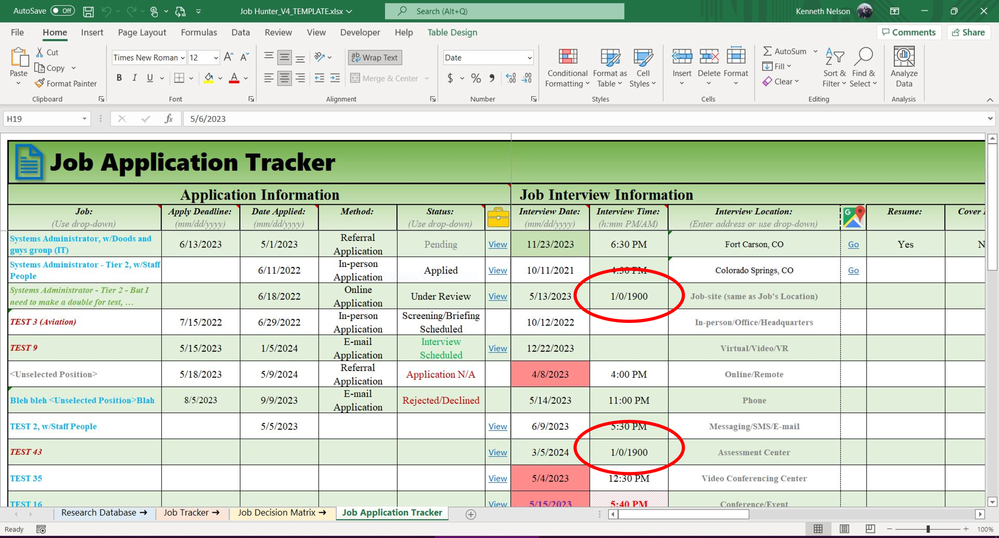This screenshot has height=538, width=999.
Task: Expand the formula bar
Action: click(x=990, y=119)
